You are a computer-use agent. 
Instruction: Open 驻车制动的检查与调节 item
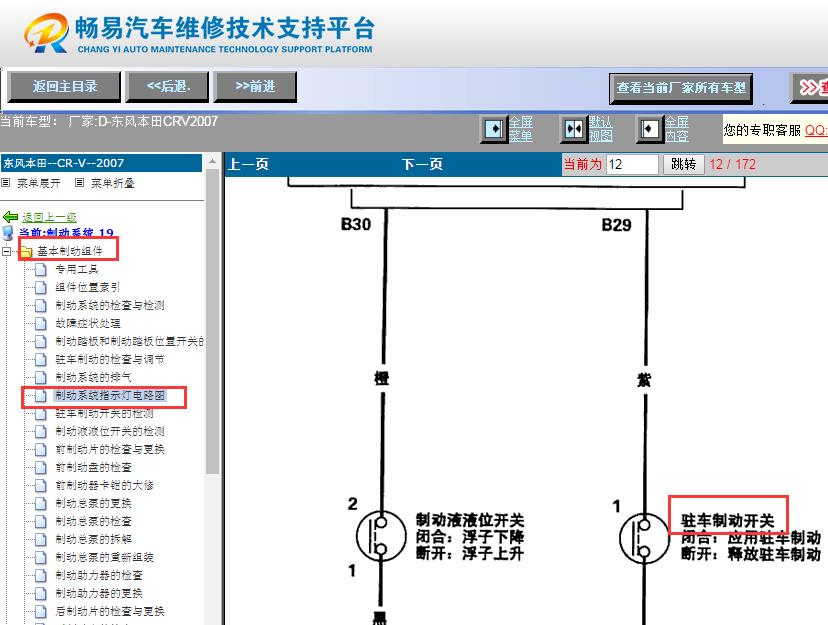tap(110, 359)
